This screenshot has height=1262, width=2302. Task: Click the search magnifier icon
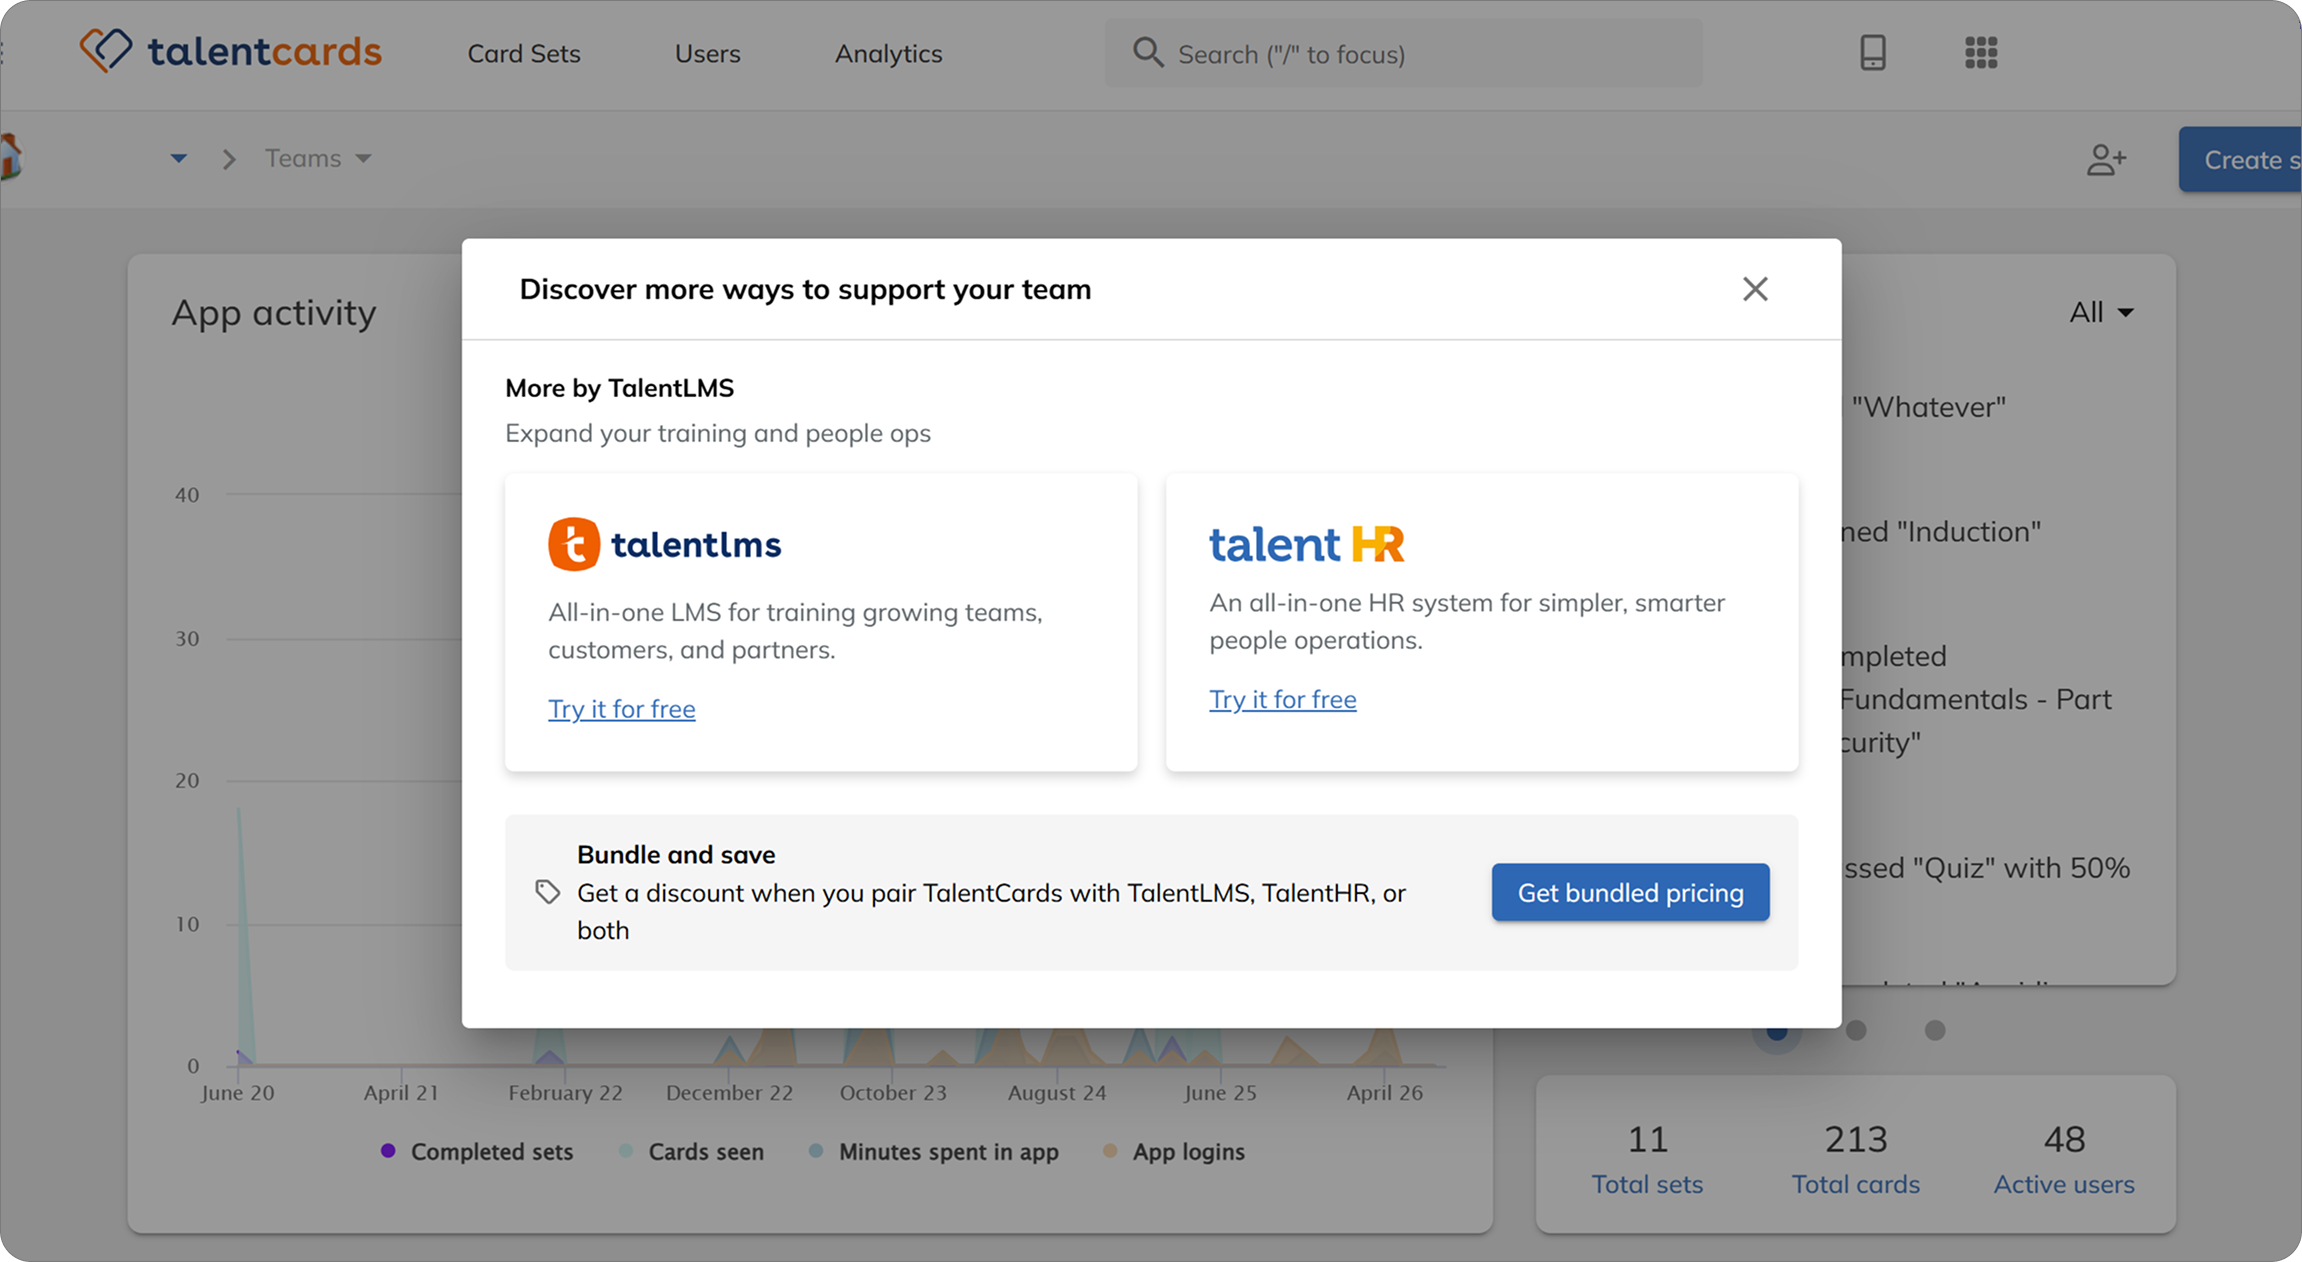pos(1148,53)
